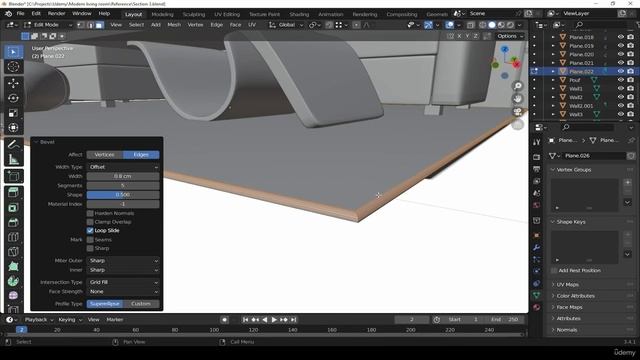640x360 pixels.
Task: Open the Edit Mode selector dropdown
Action: [x=48, y=25]
